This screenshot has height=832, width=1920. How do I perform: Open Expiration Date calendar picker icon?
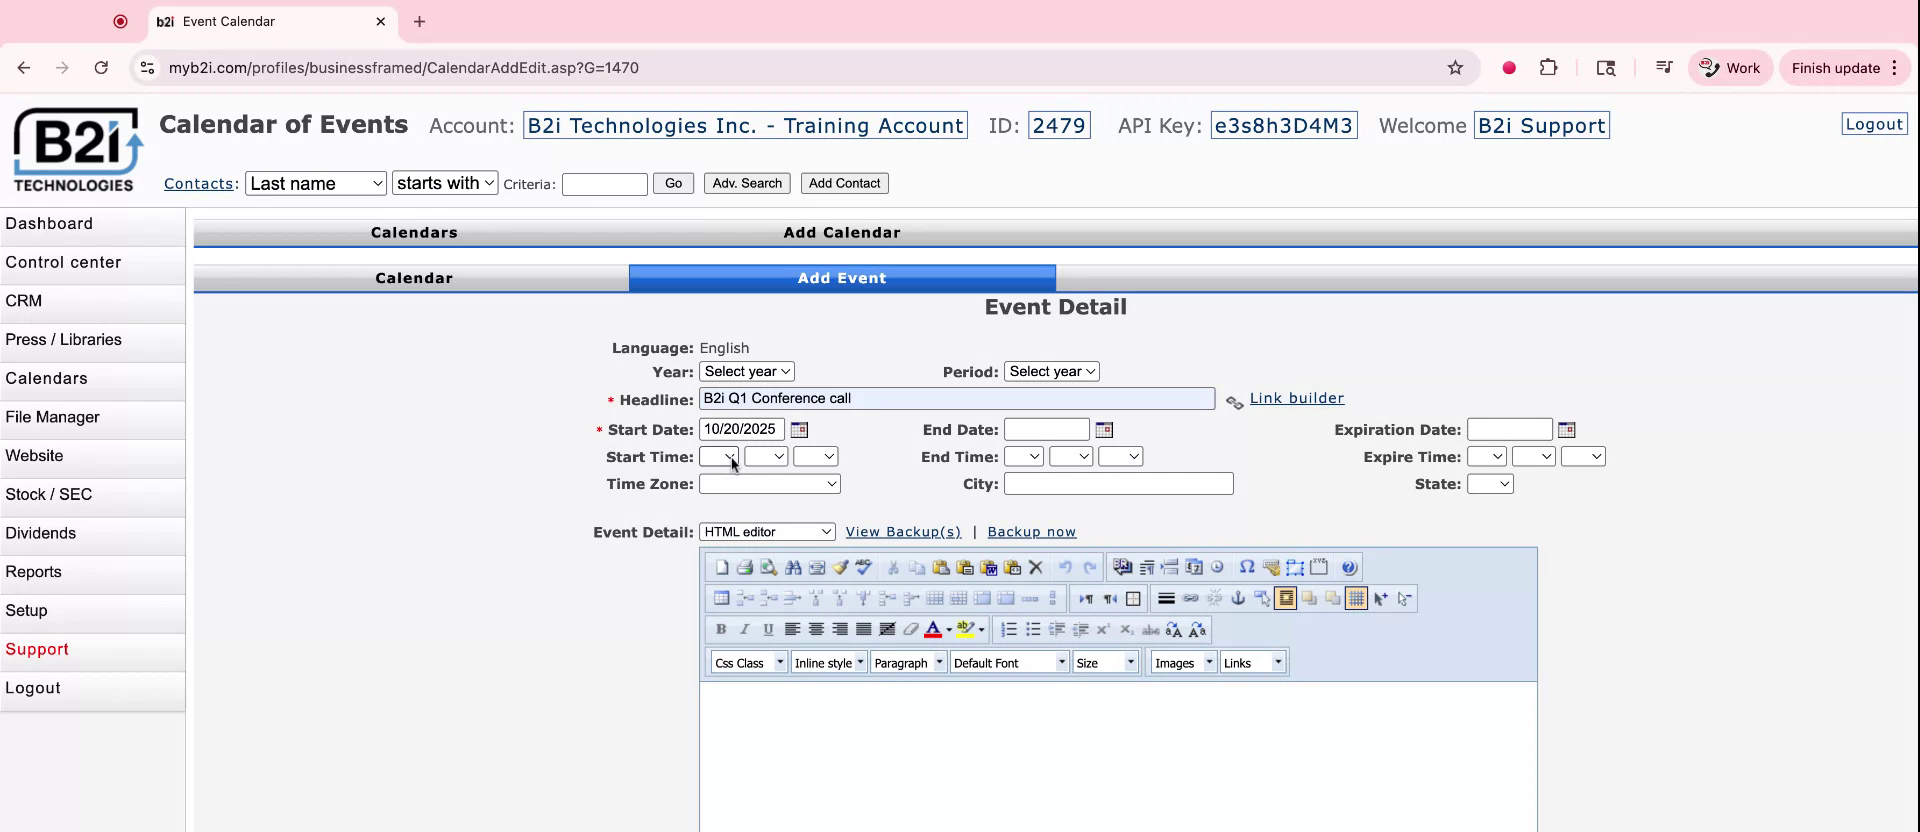(1567, 429)
